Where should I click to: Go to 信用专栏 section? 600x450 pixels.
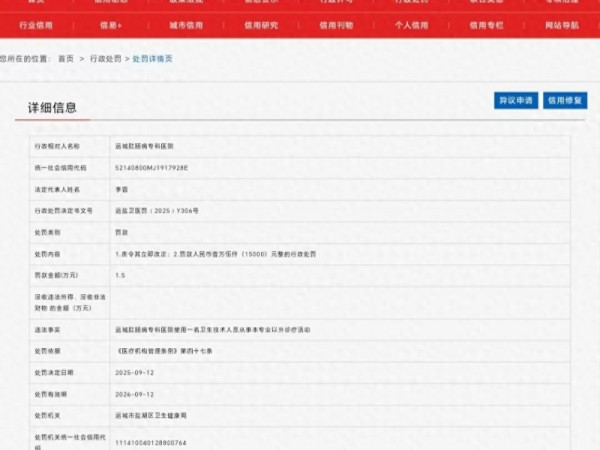[x=487, y=24]
